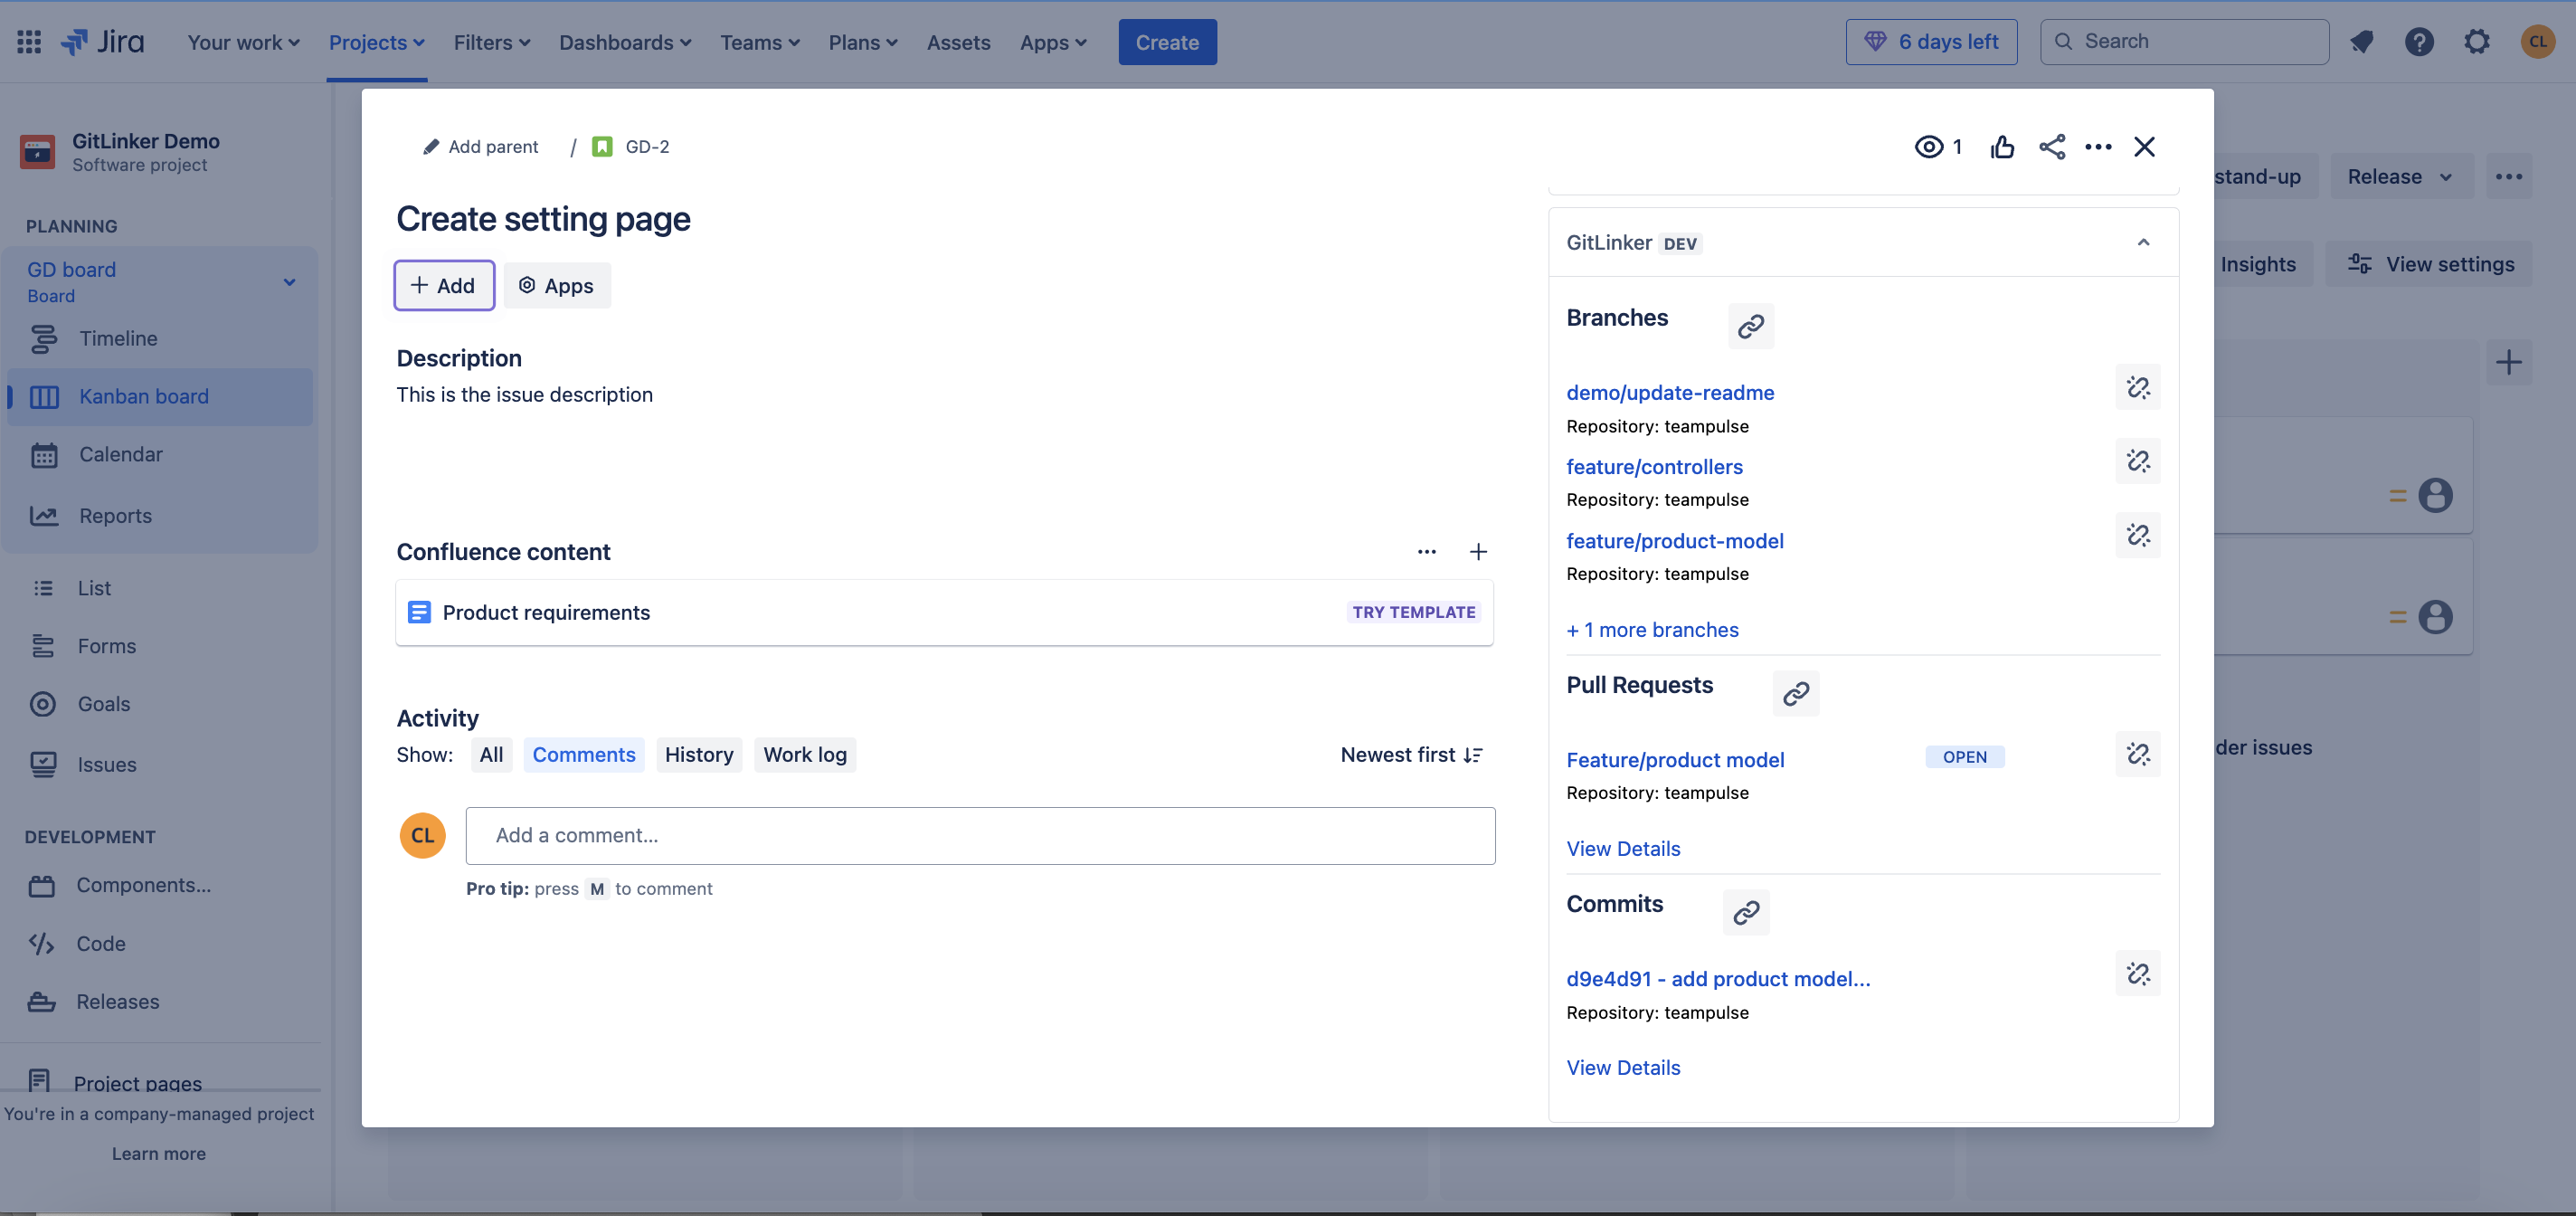
Task: Click the unlink icon beside demo/update-readme branch
Action: (x=2137, y=387)
